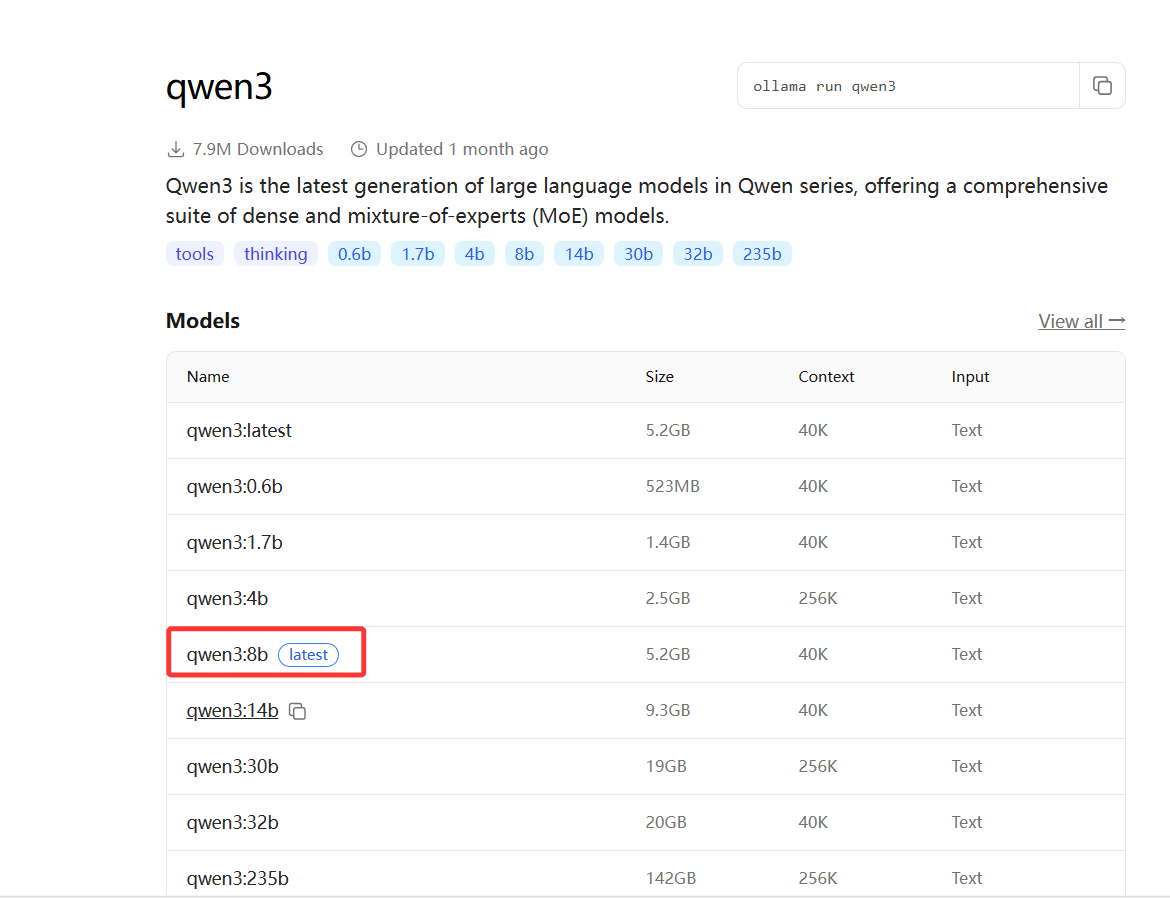Open the qwen3:235b model
1170x898 pixels.
[237, 879]
